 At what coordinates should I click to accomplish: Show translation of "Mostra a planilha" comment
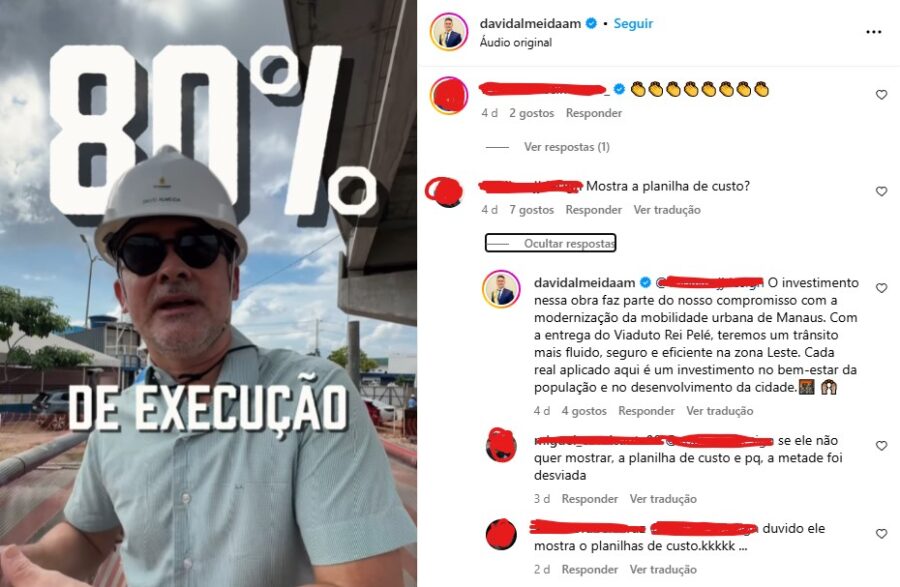[x=667, y=210]
